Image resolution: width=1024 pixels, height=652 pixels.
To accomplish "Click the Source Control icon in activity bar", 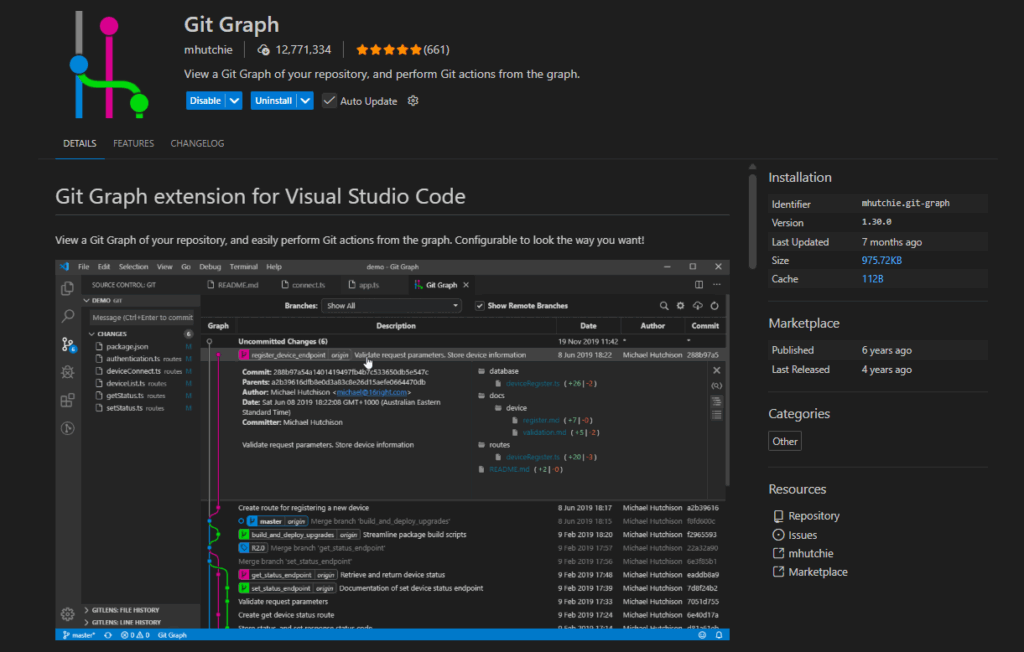I will point(68,345).
